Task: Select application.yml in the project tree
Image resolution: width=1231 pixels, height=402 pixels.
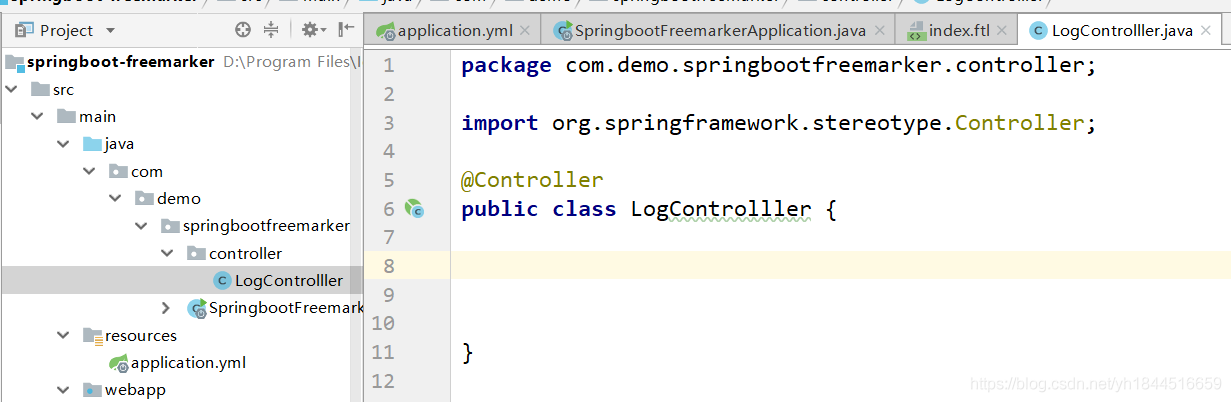Action: tap(188, 363)
